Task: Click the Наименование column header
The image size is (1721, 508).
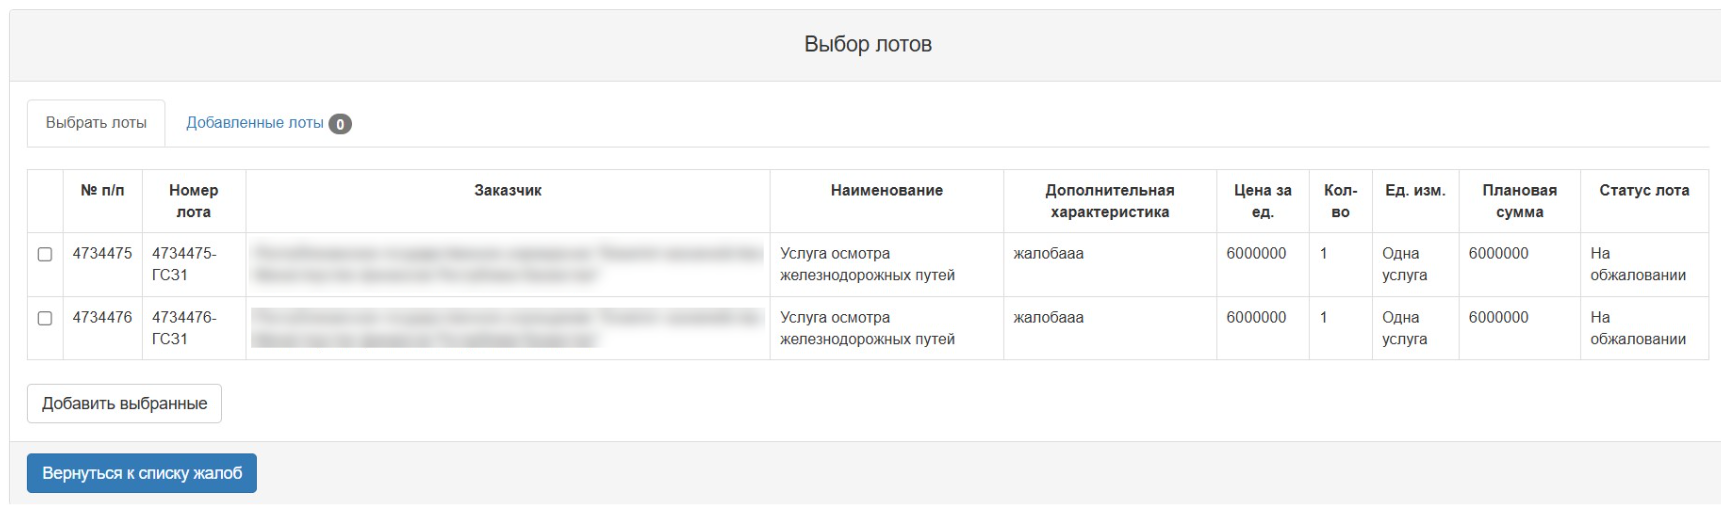Action: pos(886,190)
